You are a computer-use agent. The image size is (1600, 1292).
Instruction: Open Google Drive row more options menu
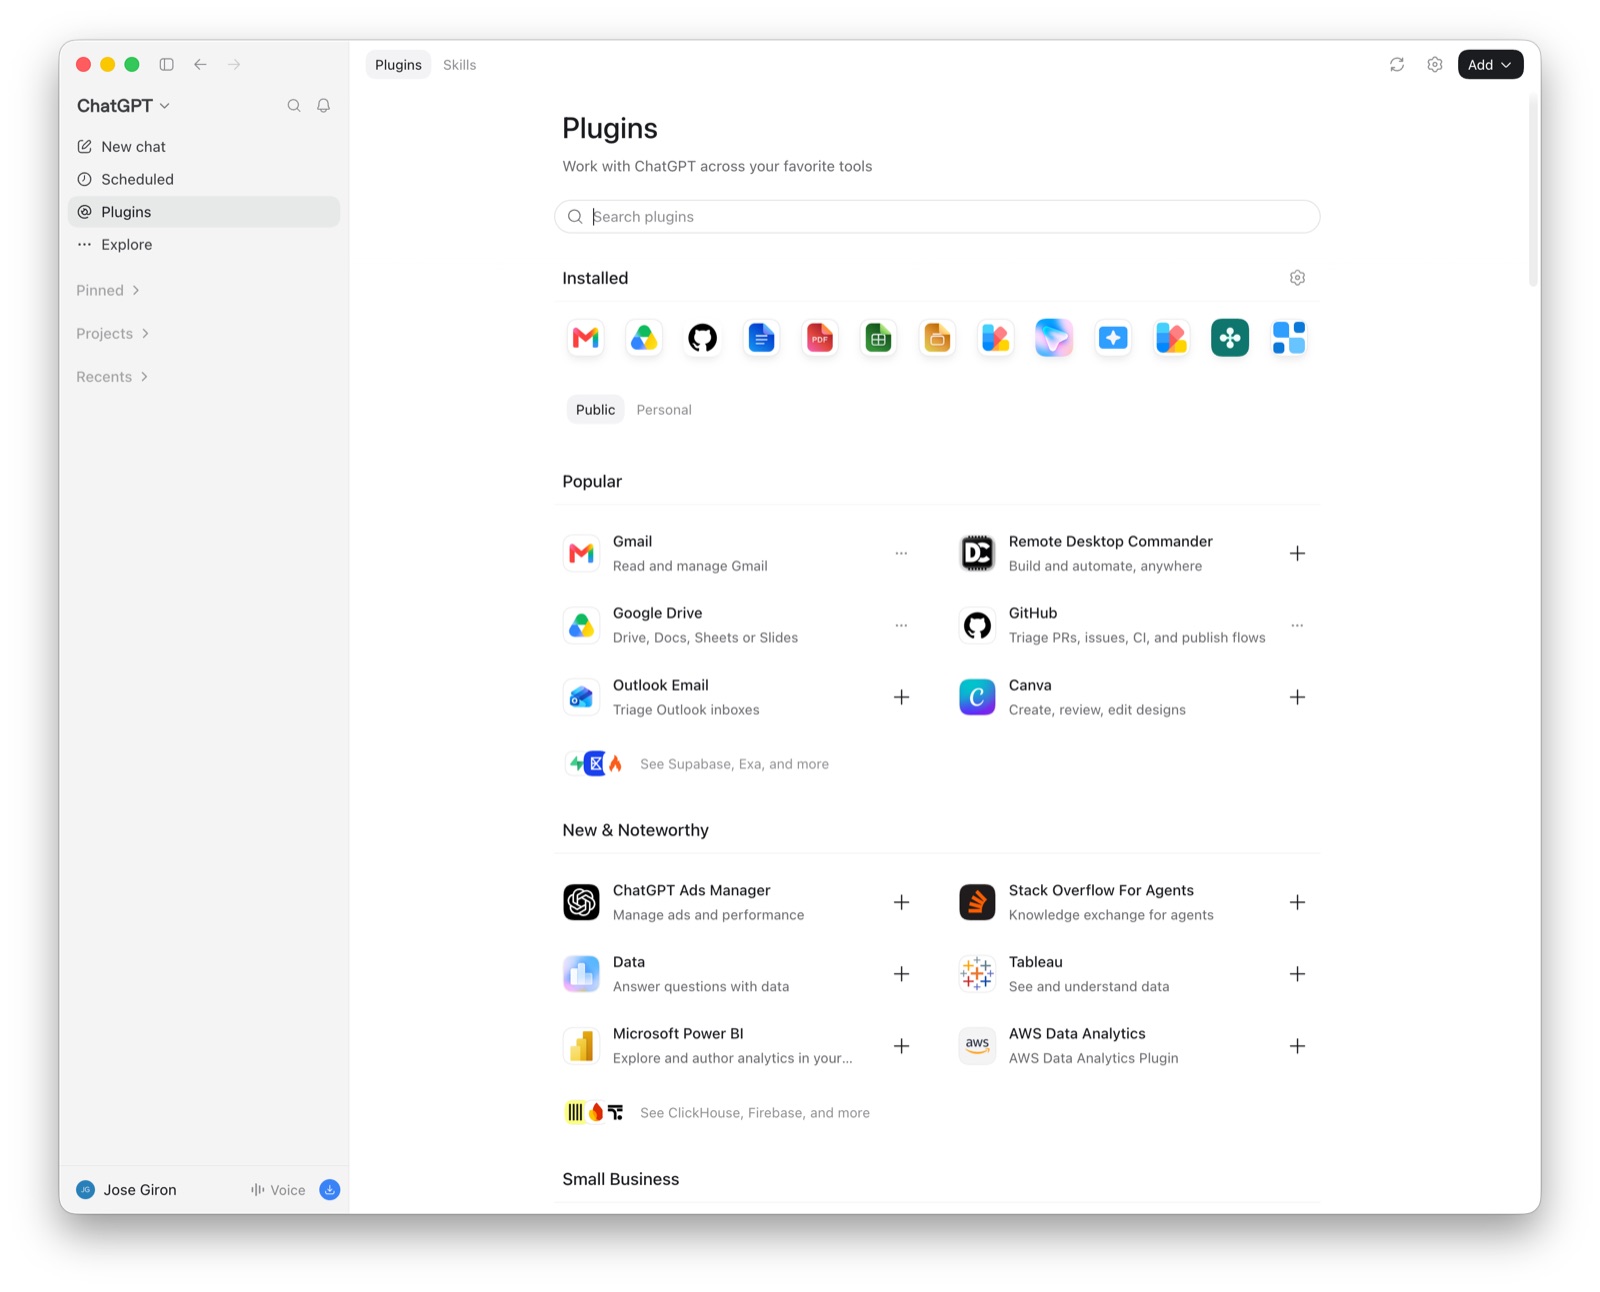click(x=901, y=625)
